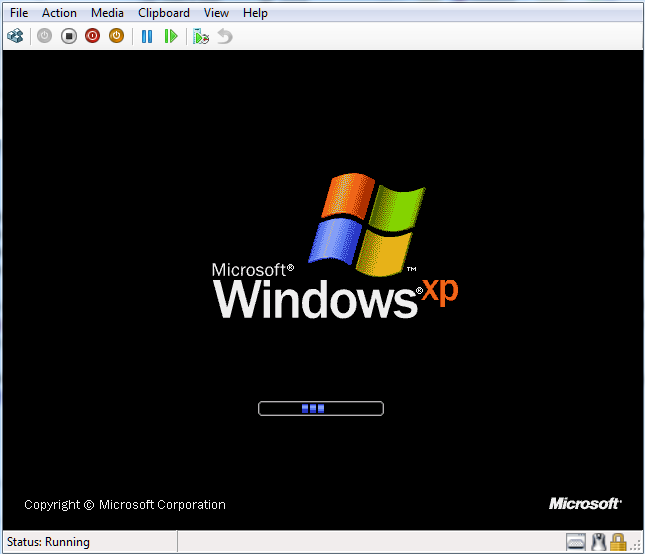Click the window resize grip corner
The width and height of the screenshot is (645, 554).
coord(635,545)
